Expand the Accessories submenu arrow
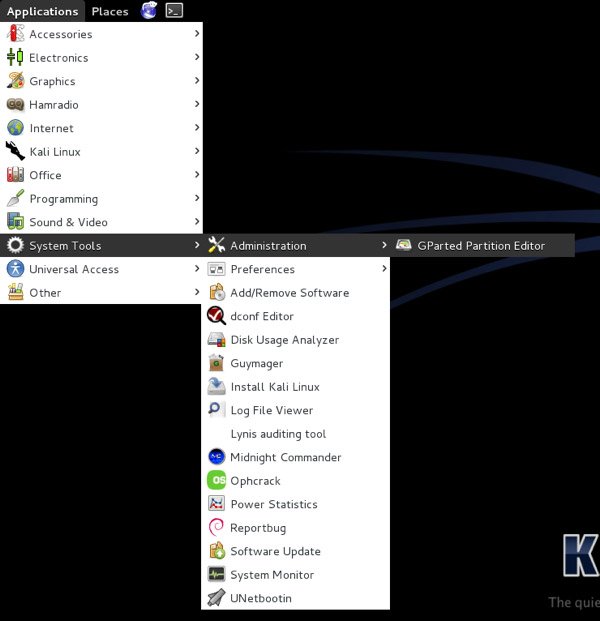The height and width of the screenshot is (621, 600). pos(197,34)
